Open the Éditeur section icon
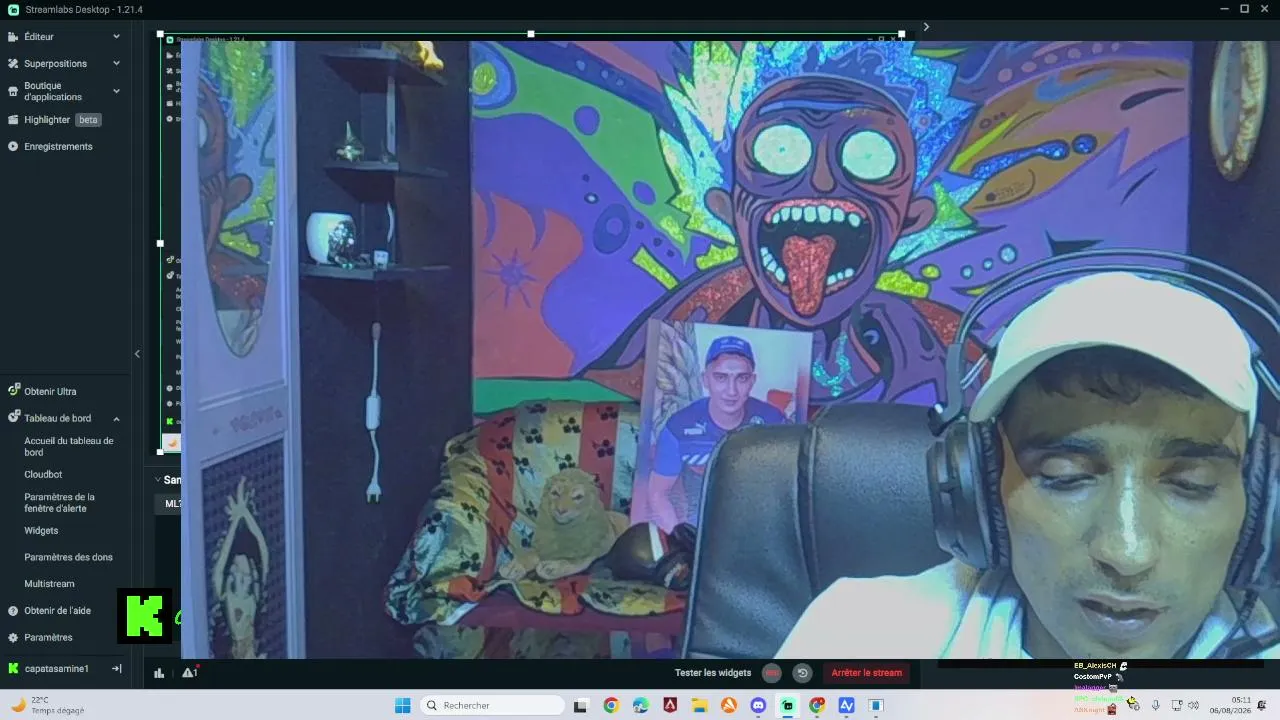 (13, 37)
